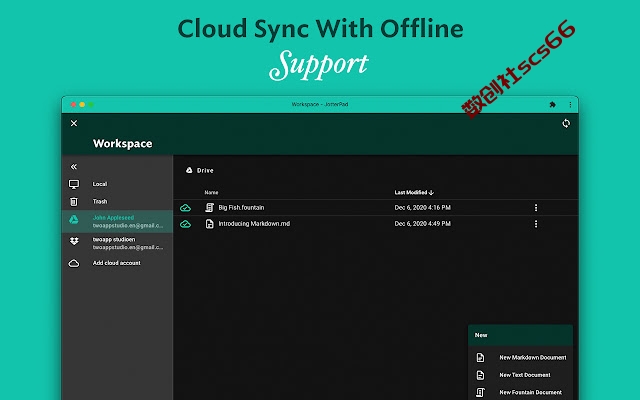This screenshot has width=640, height=400.
Task: Open the title bar three-dot menu
Action: click(x=570, y=104)
